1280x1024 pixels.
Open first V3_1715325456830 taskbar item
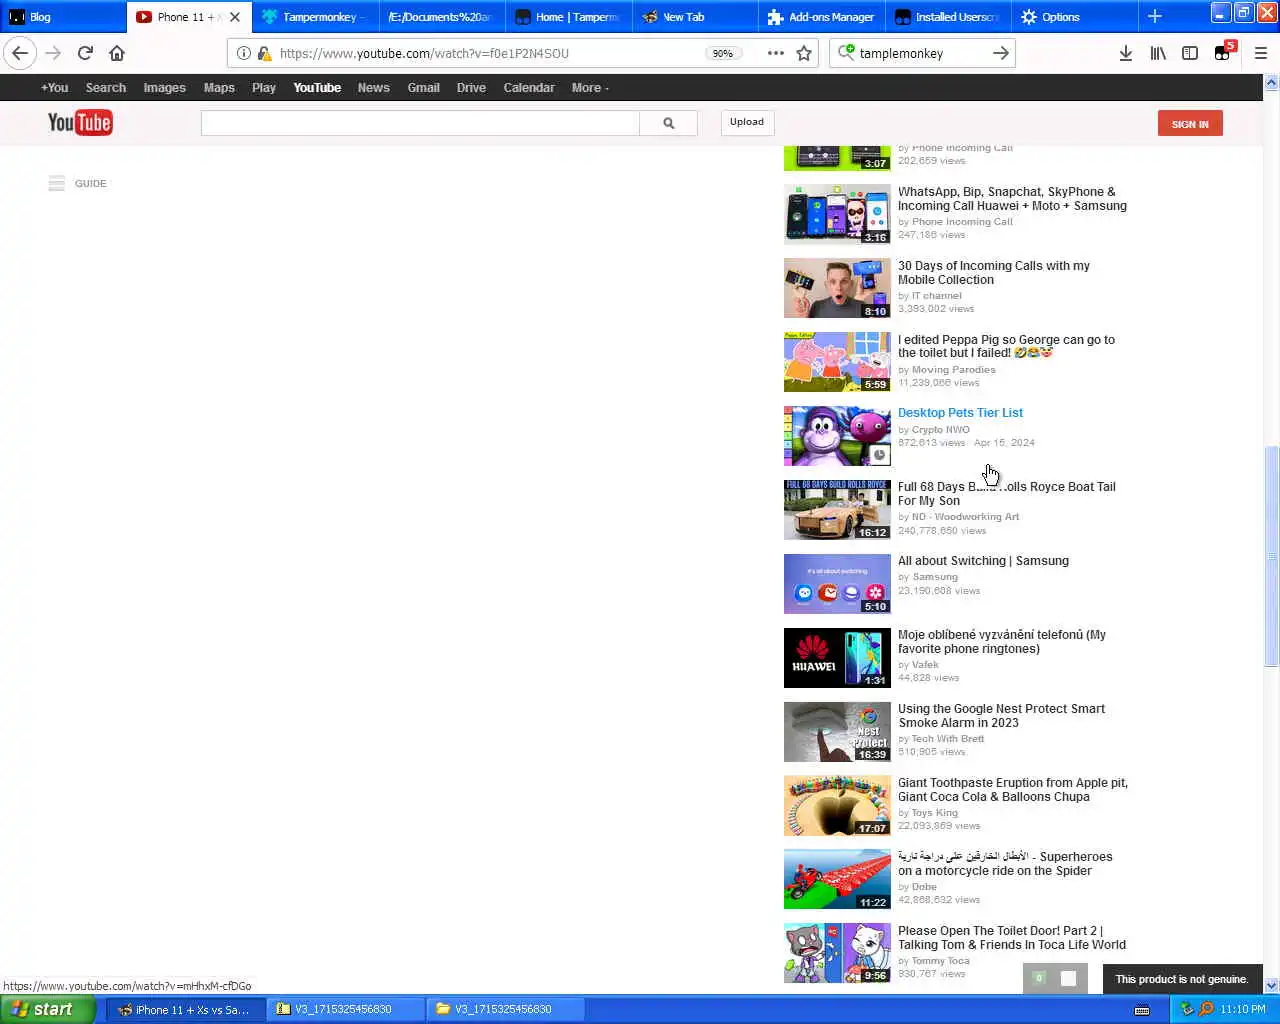click(x=343, y=1009)
